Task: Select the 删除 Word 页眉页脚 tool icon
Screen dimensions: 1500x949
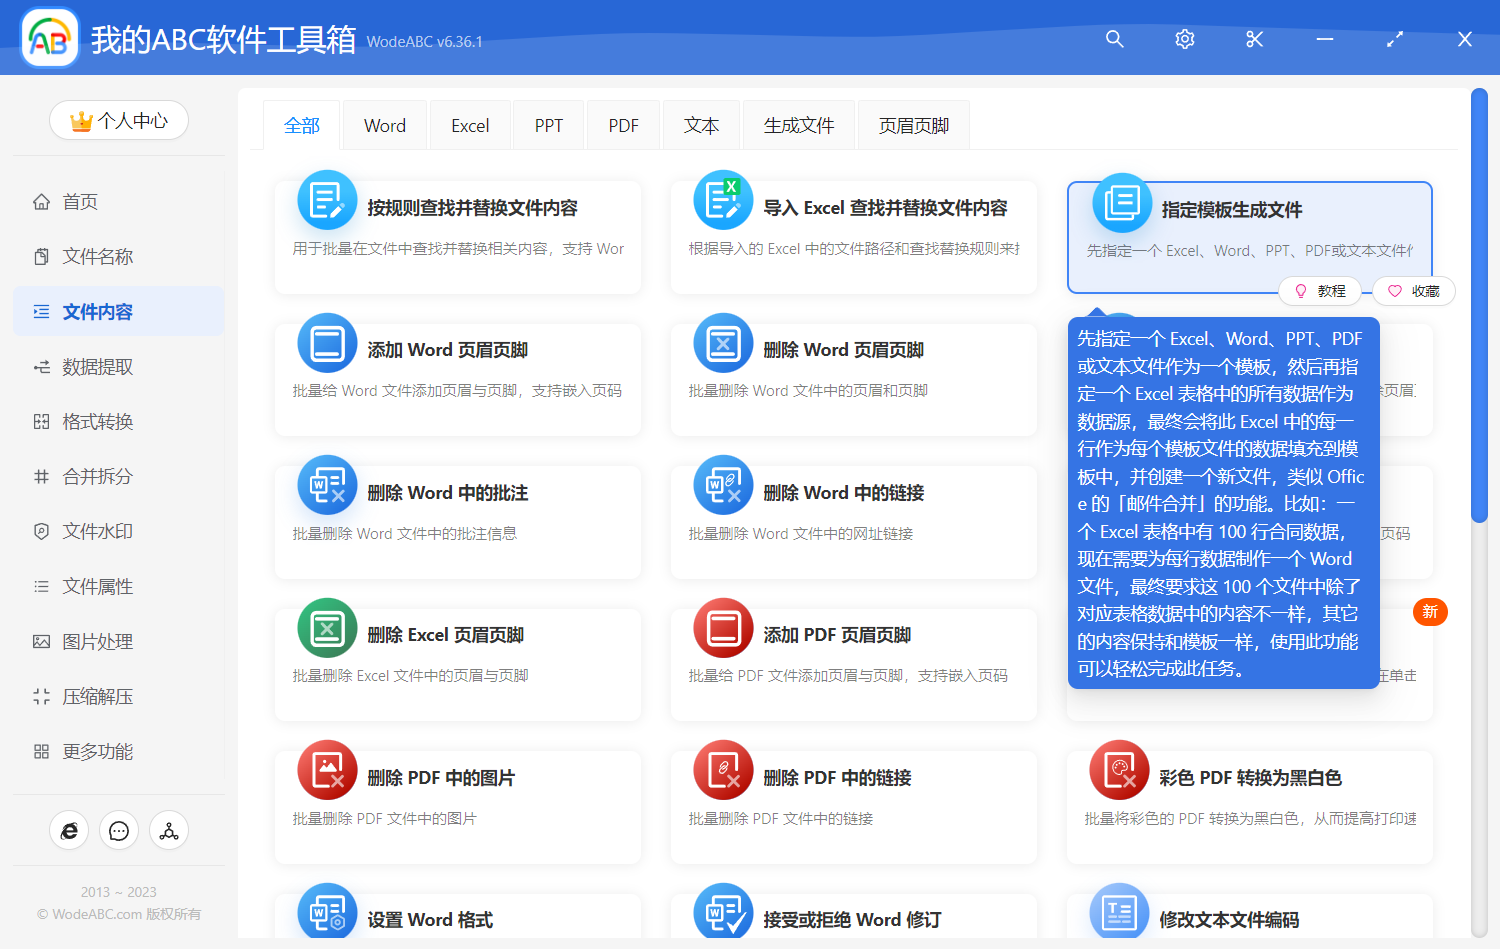Action: [x=723, y=342]
